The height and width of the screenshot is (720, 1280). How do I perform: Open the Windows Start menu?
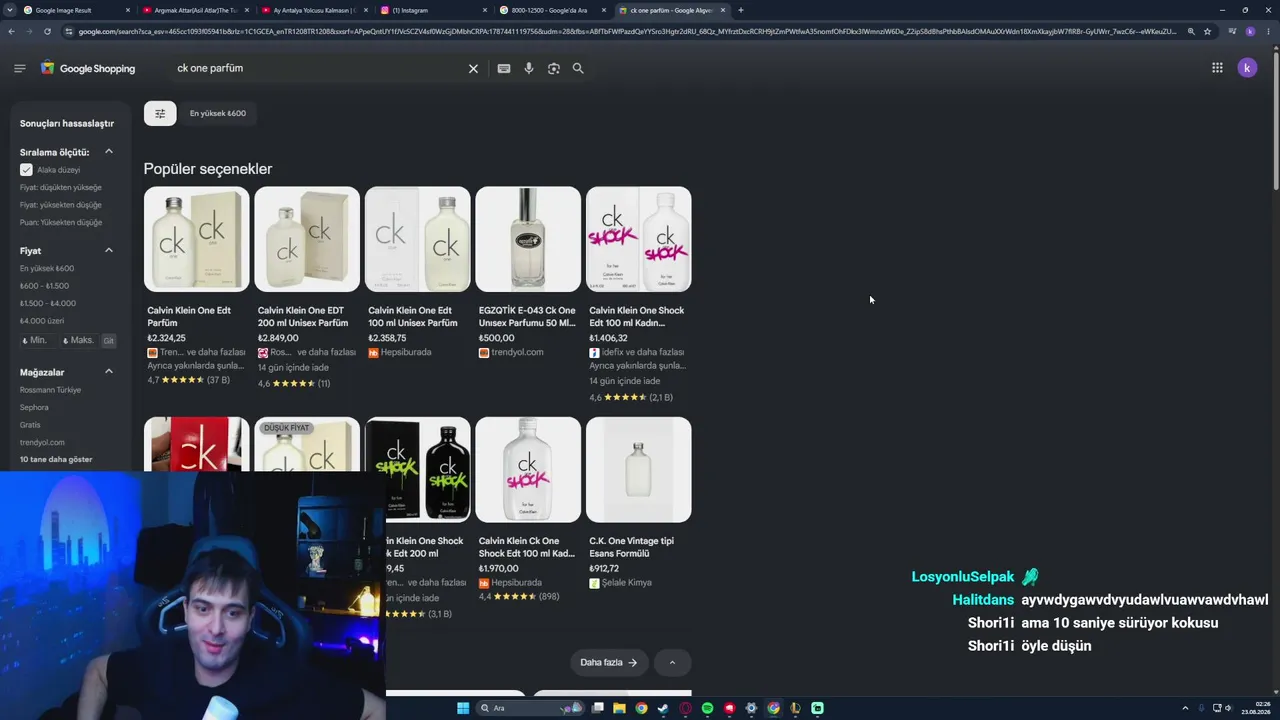point(463,708)
